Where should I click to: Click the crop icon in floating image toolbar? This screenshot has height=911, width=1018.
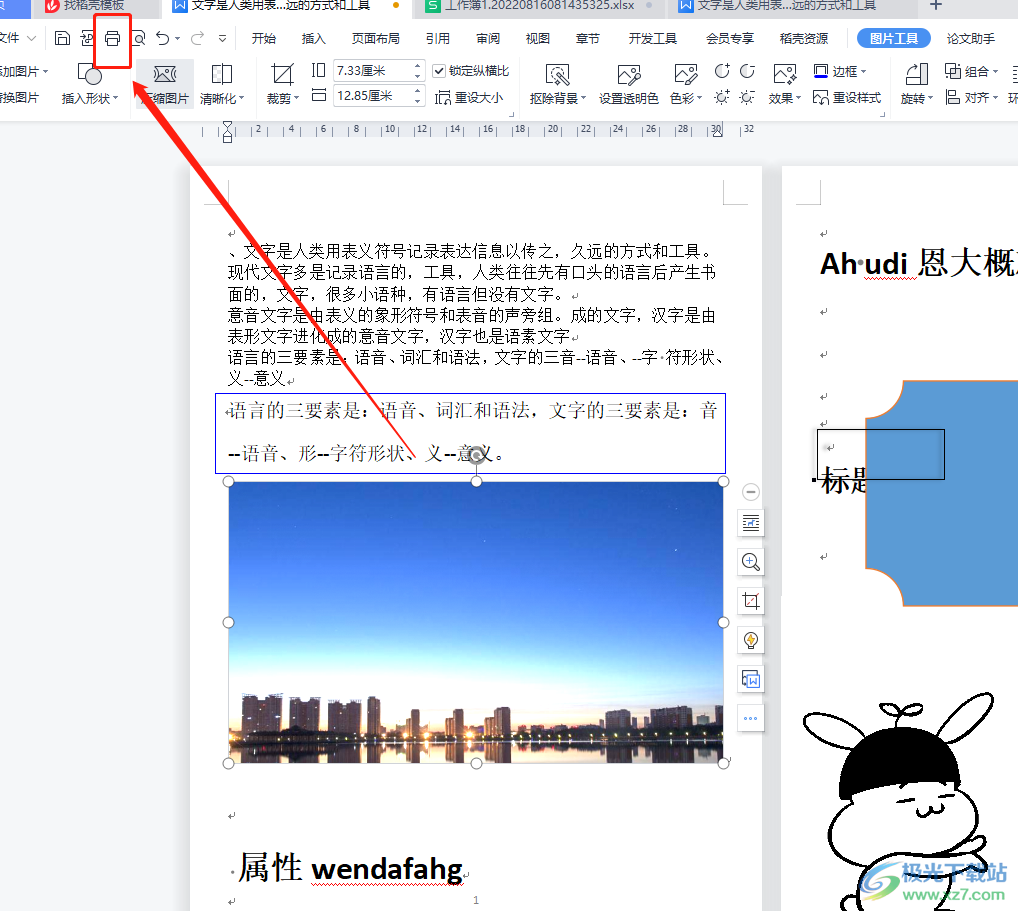751,601
